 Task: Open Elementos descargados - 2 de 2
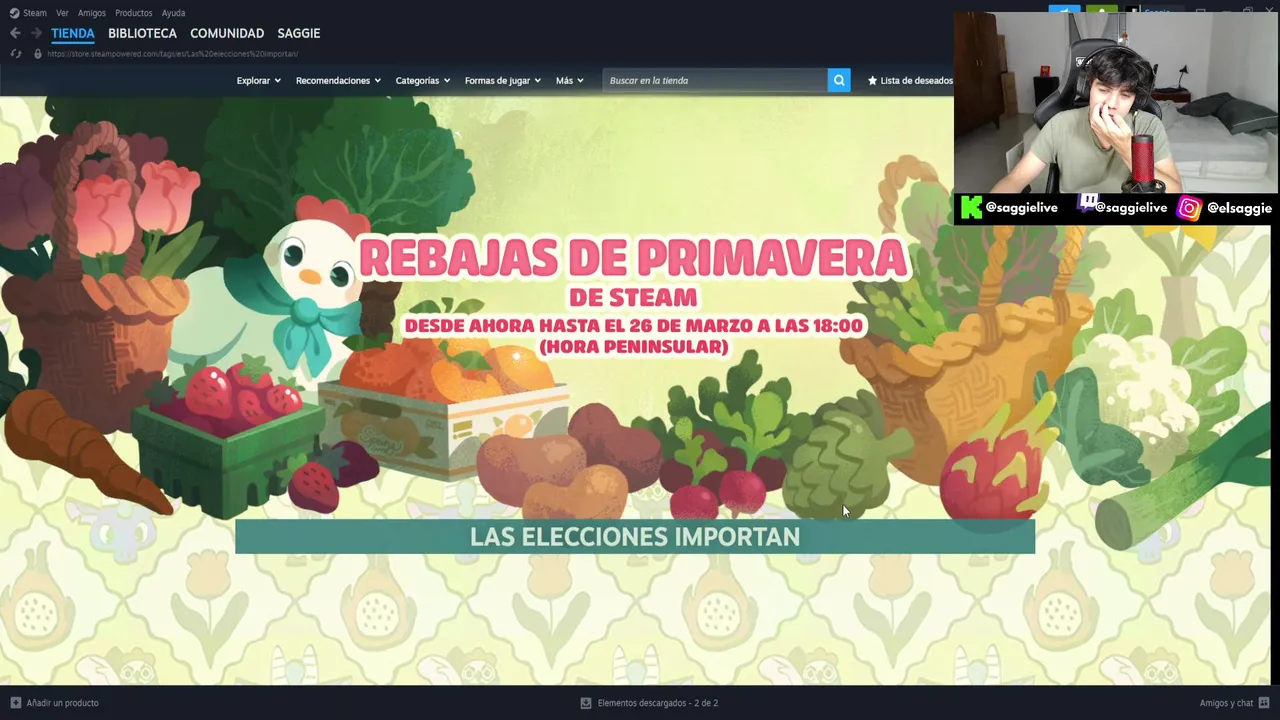pos(658,703)
